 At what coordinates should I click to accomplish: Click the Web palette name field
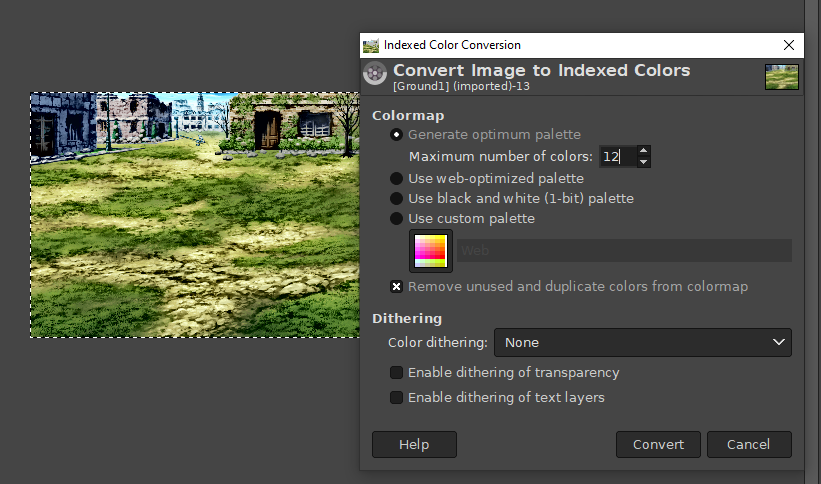(624, 250)
